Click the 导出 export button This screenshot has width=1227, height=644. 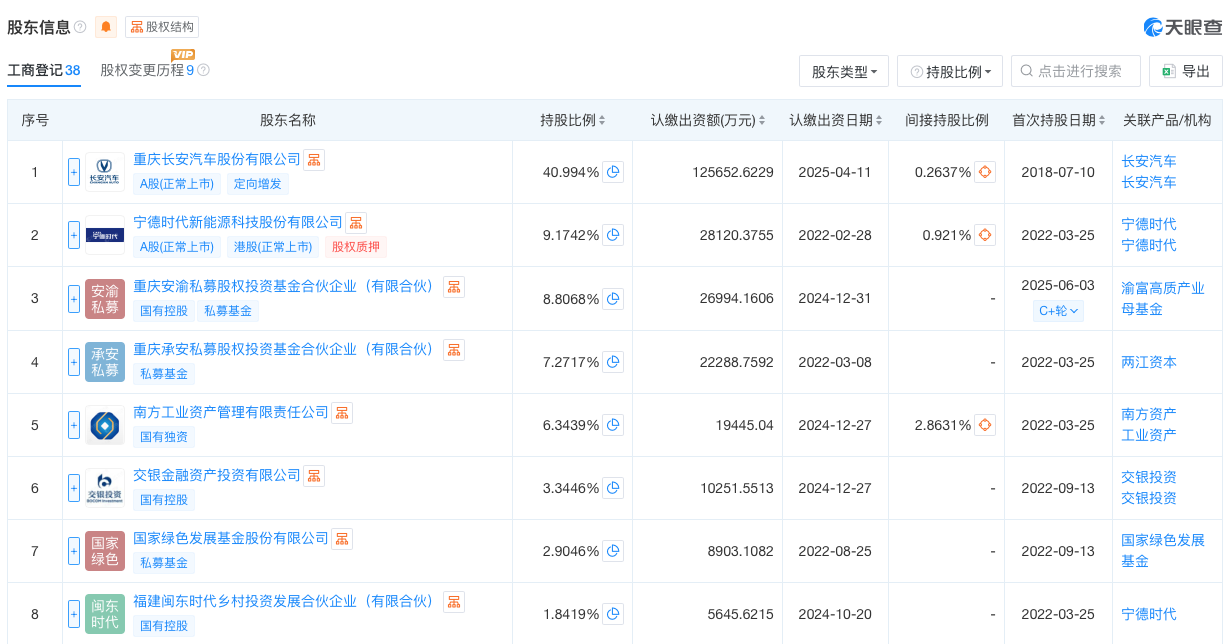pyautogui.click(x=1186, y=71)
